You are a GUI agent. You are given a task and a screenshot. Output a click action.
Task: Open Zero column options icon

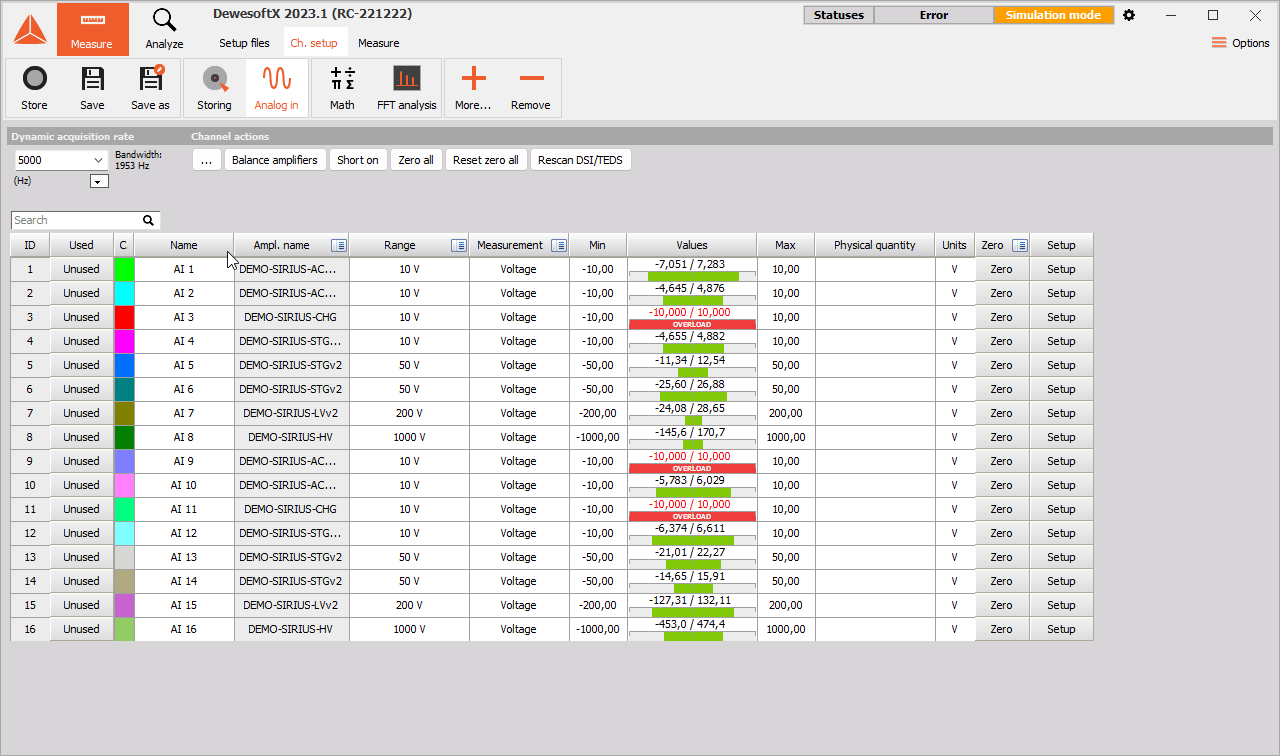(1019, 245)
